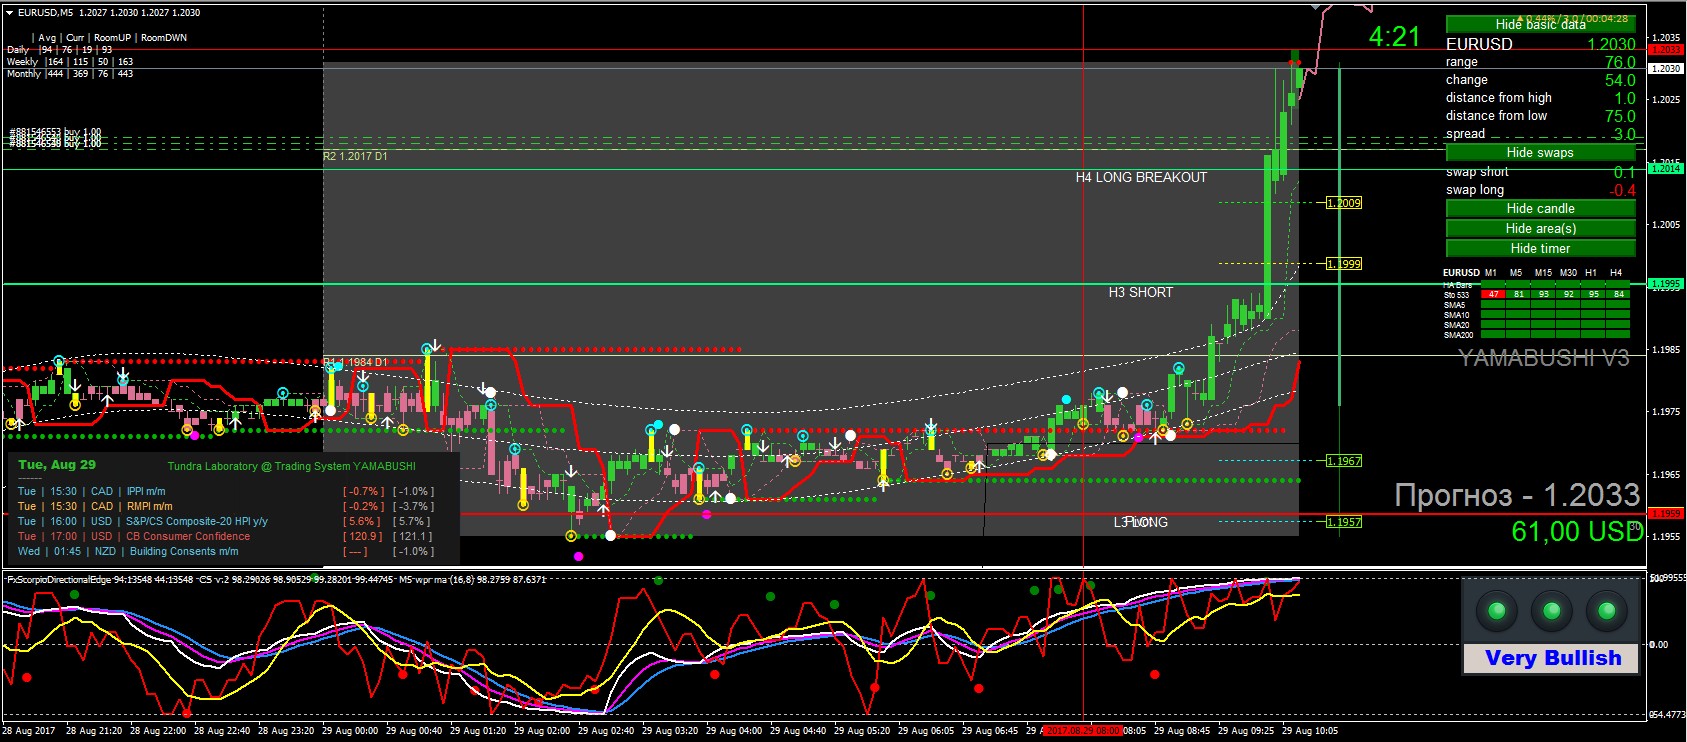Image resolution: width=1687 pixels, height=742 pixels.
Task: Click the Hide basic data button
Action: tap(1540, 24)
